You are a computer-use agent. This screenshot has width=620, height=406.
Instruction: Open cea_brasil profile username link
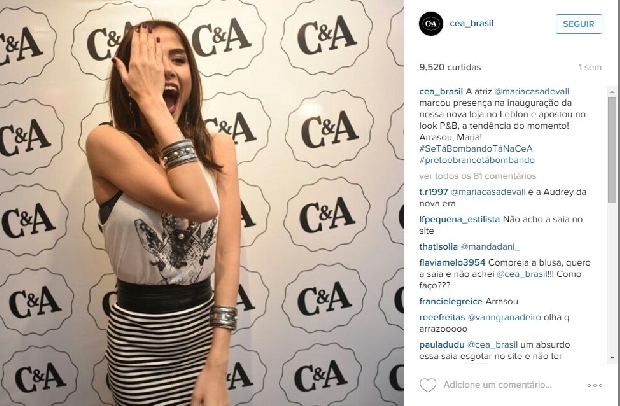(x=471, y=23)
